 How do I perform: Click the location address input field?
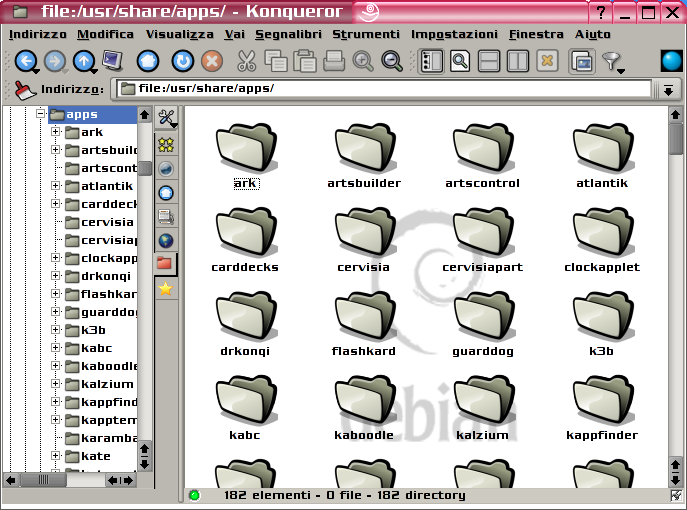pos(384,89)
